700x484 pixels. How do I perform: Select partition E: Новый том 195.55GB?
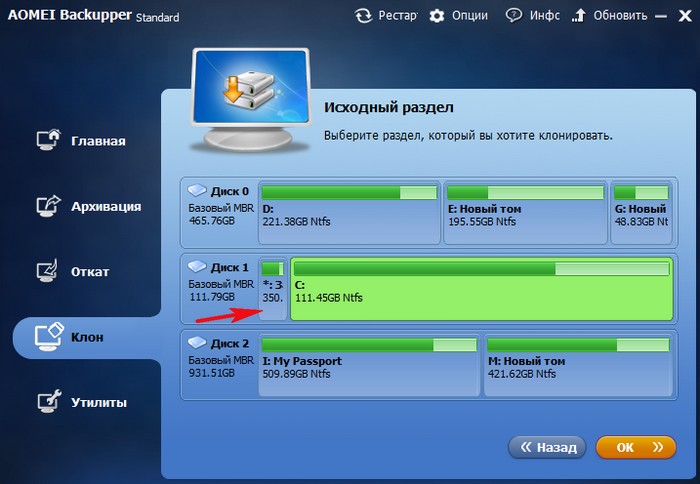[525, 213]
